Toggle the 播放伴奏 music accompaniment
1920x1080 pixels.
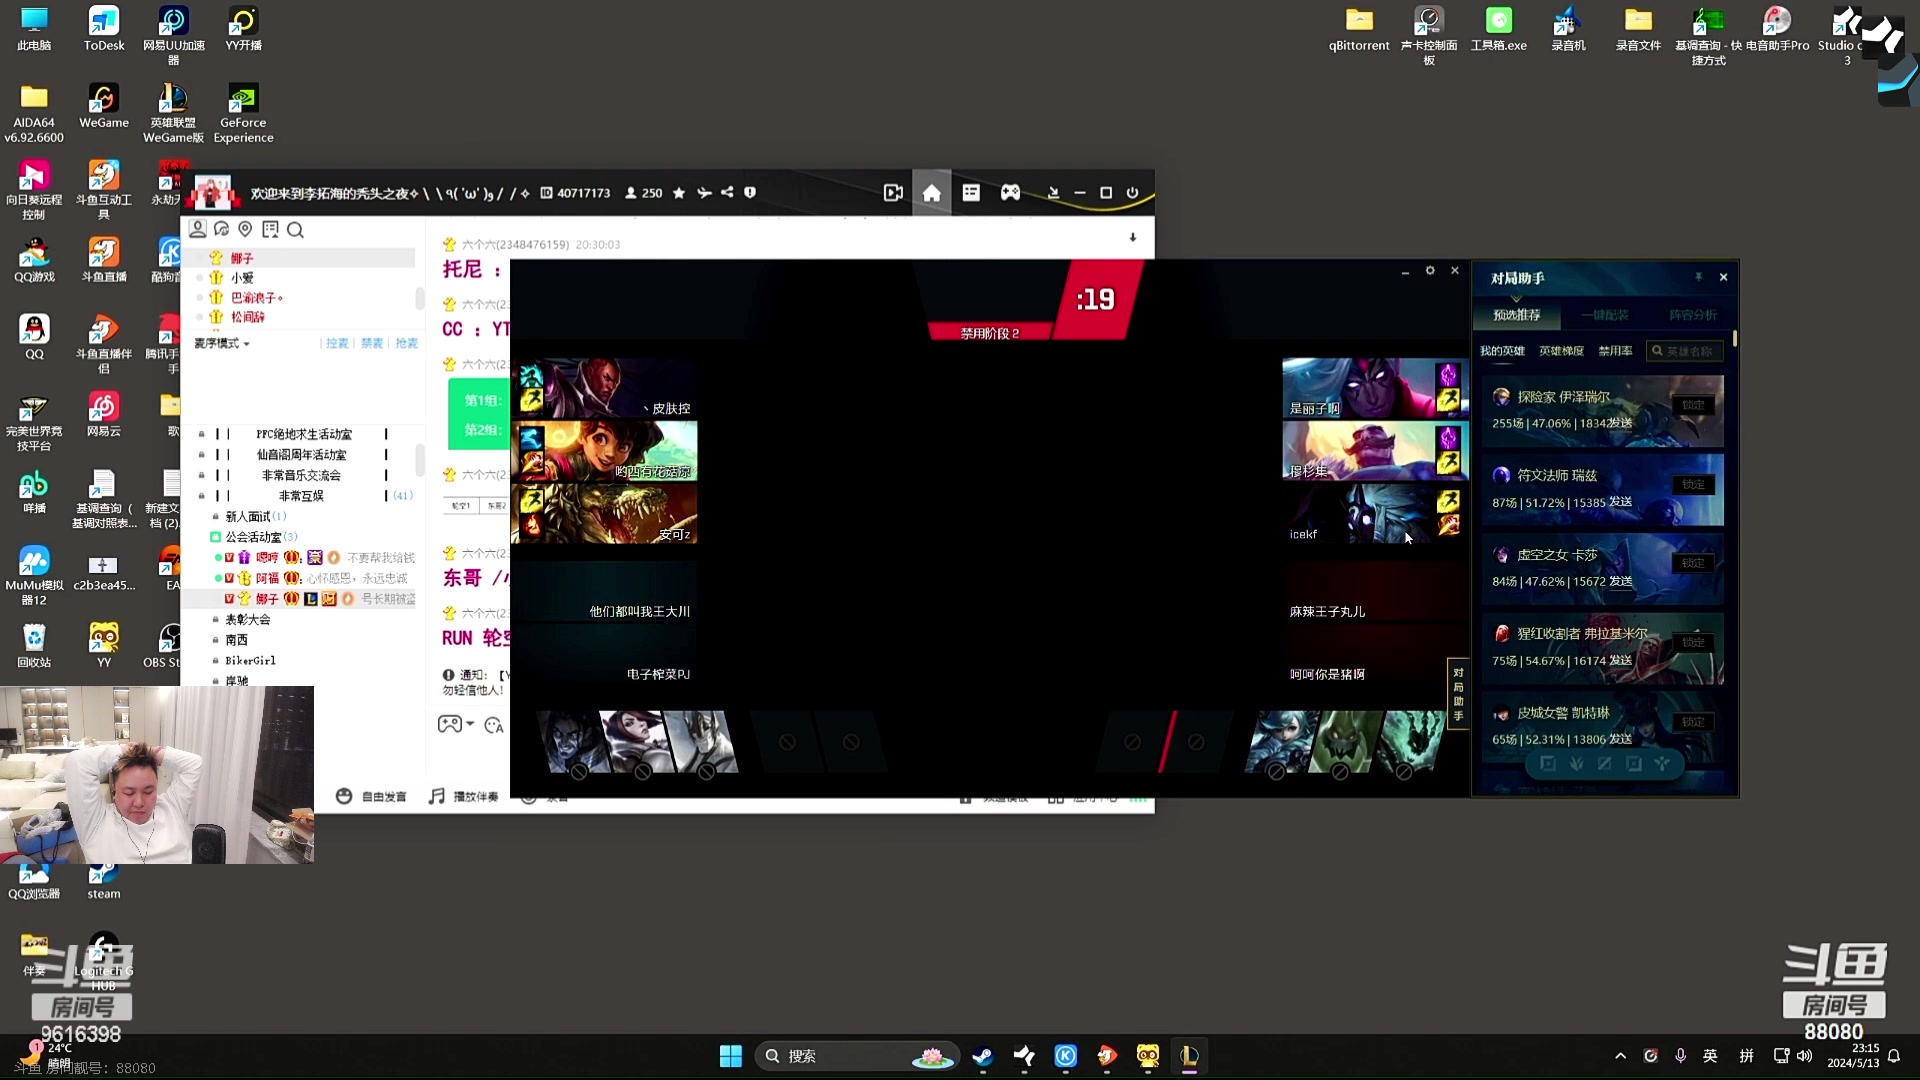(464, 797)
